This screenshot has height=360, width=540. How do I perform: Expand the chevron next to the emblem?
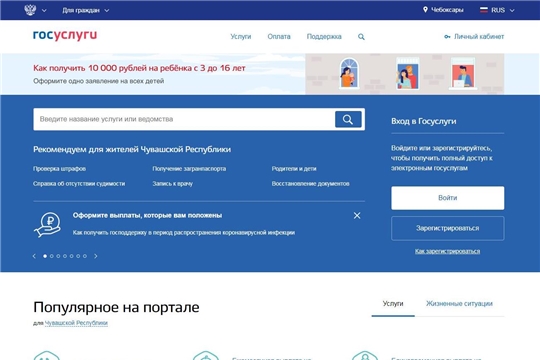(x=44, y=10)
